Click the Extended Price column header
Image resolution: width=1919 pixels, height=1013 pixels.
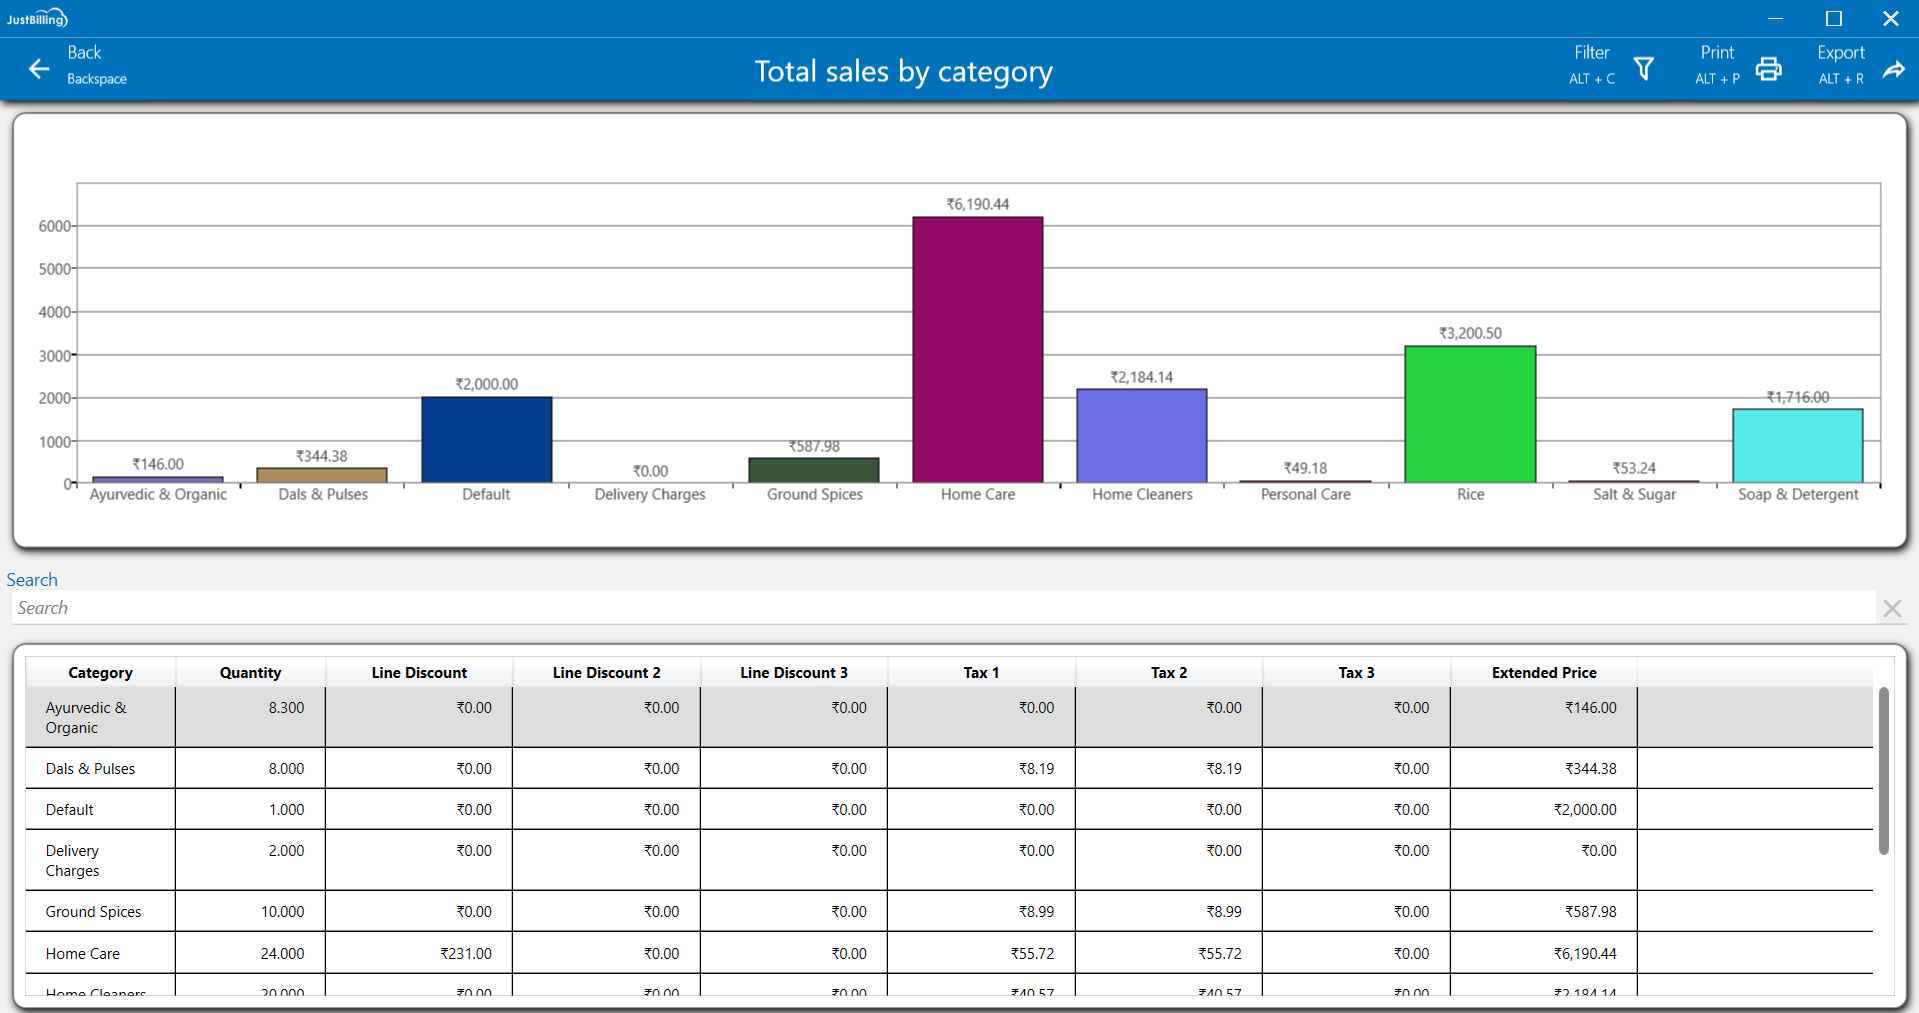[1543, 673]
